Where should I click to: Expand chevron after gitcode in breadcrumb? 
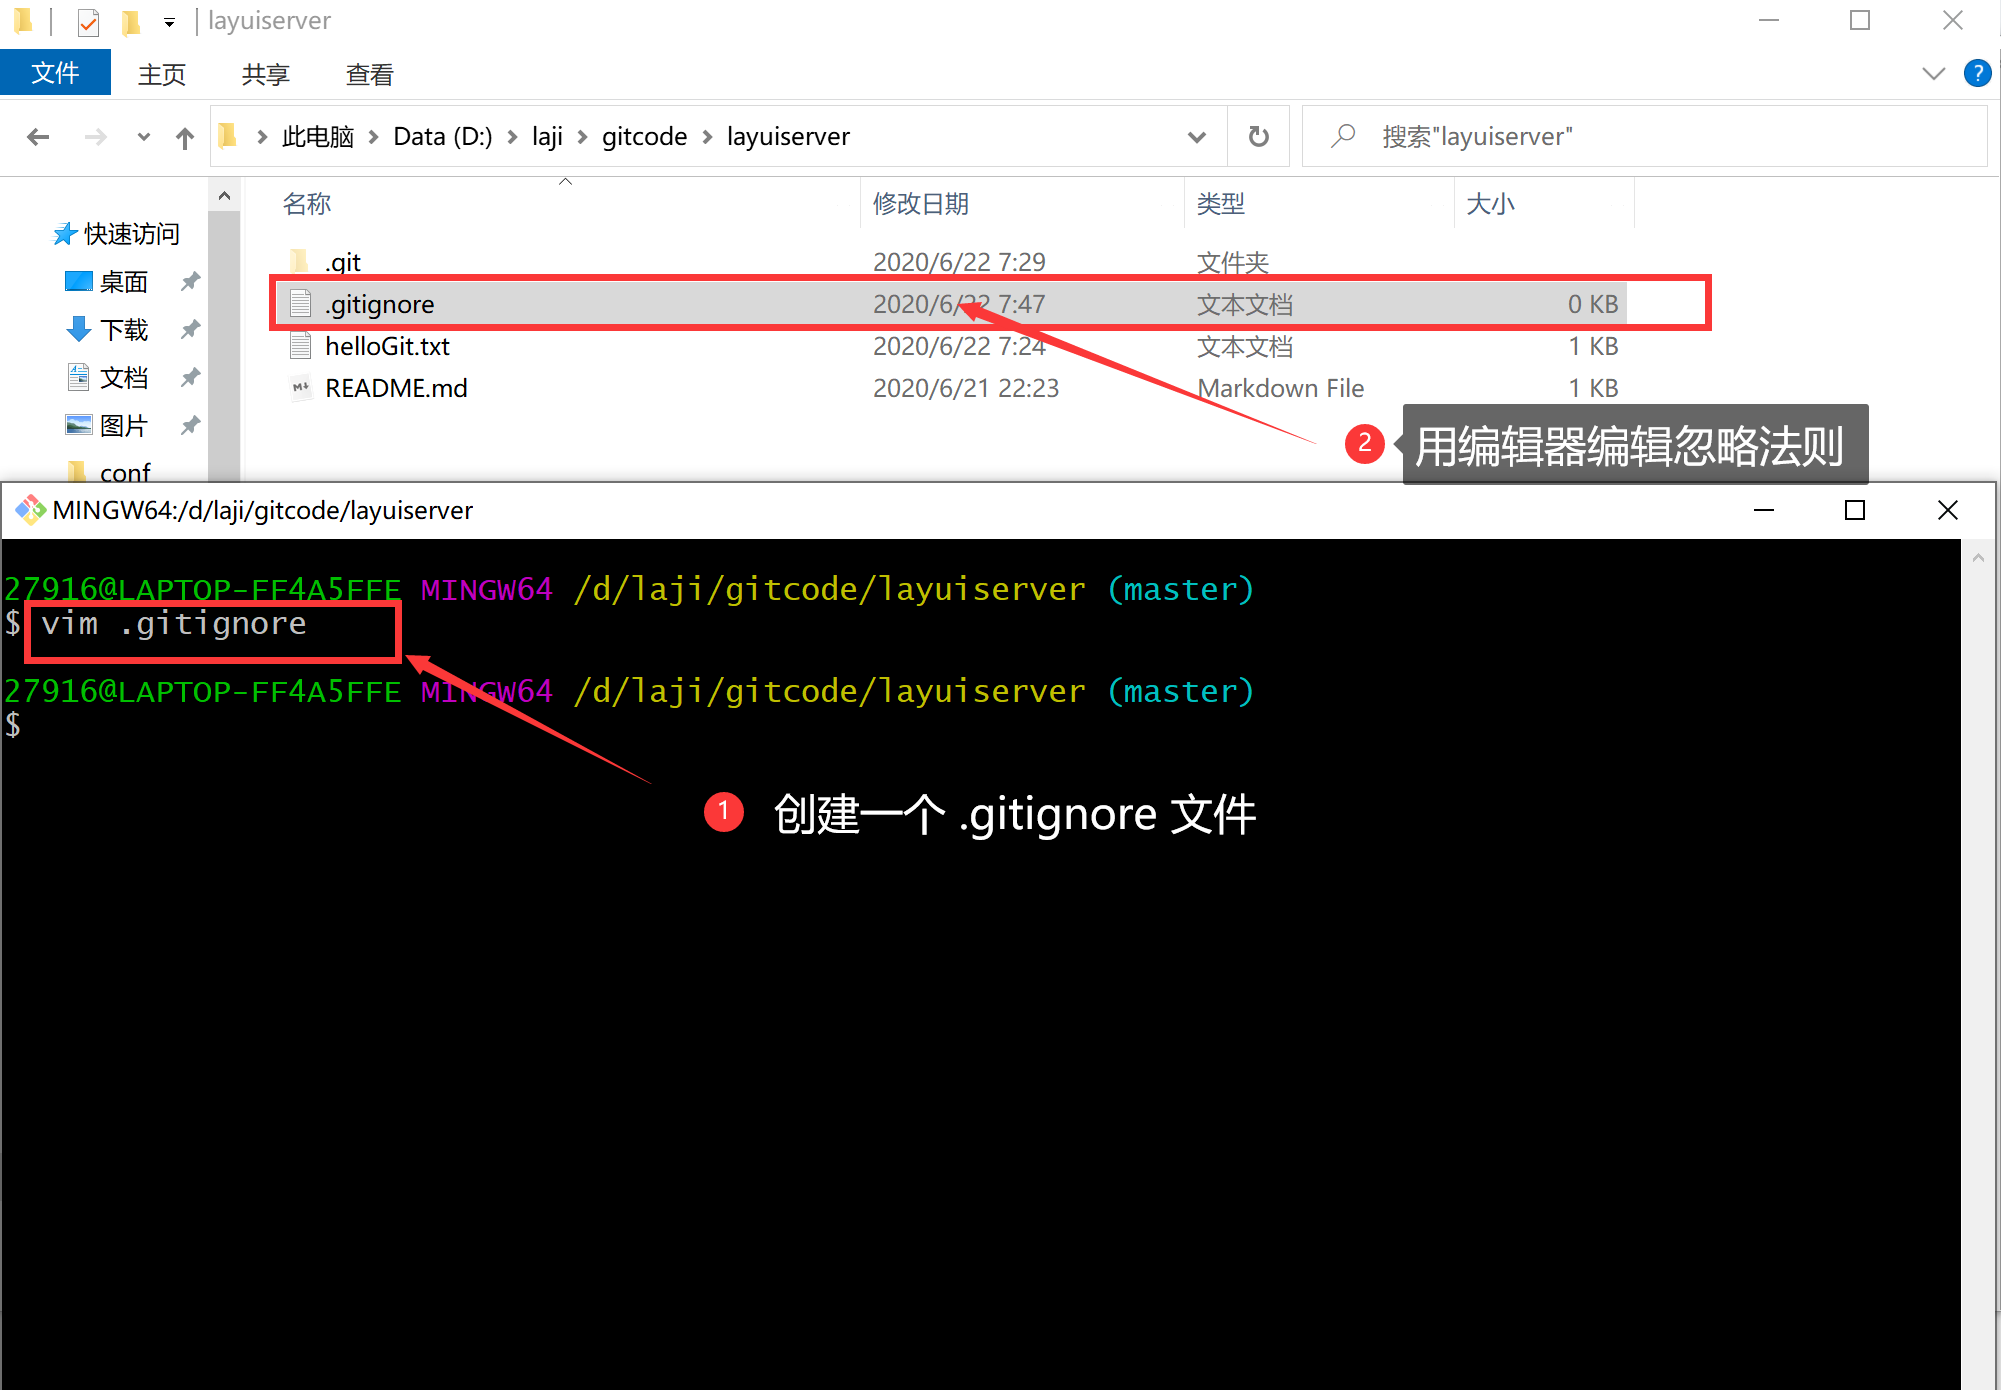[707, 137]
